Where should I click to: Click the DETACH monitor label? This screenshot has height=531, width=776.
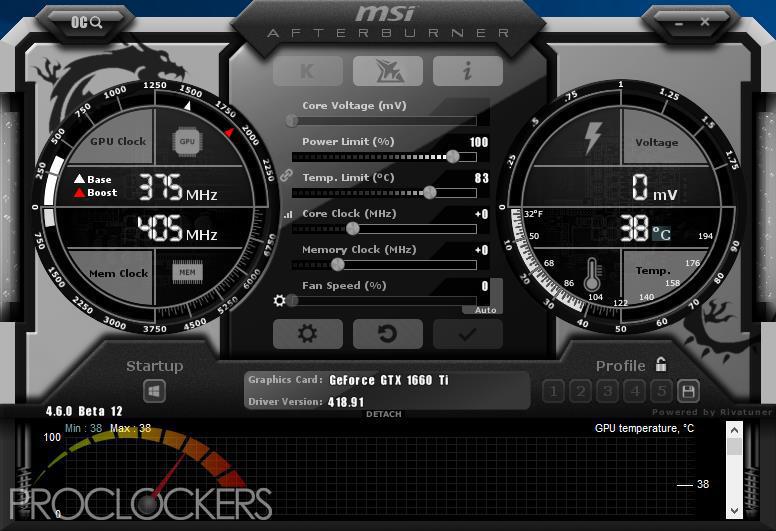(384, 414)
